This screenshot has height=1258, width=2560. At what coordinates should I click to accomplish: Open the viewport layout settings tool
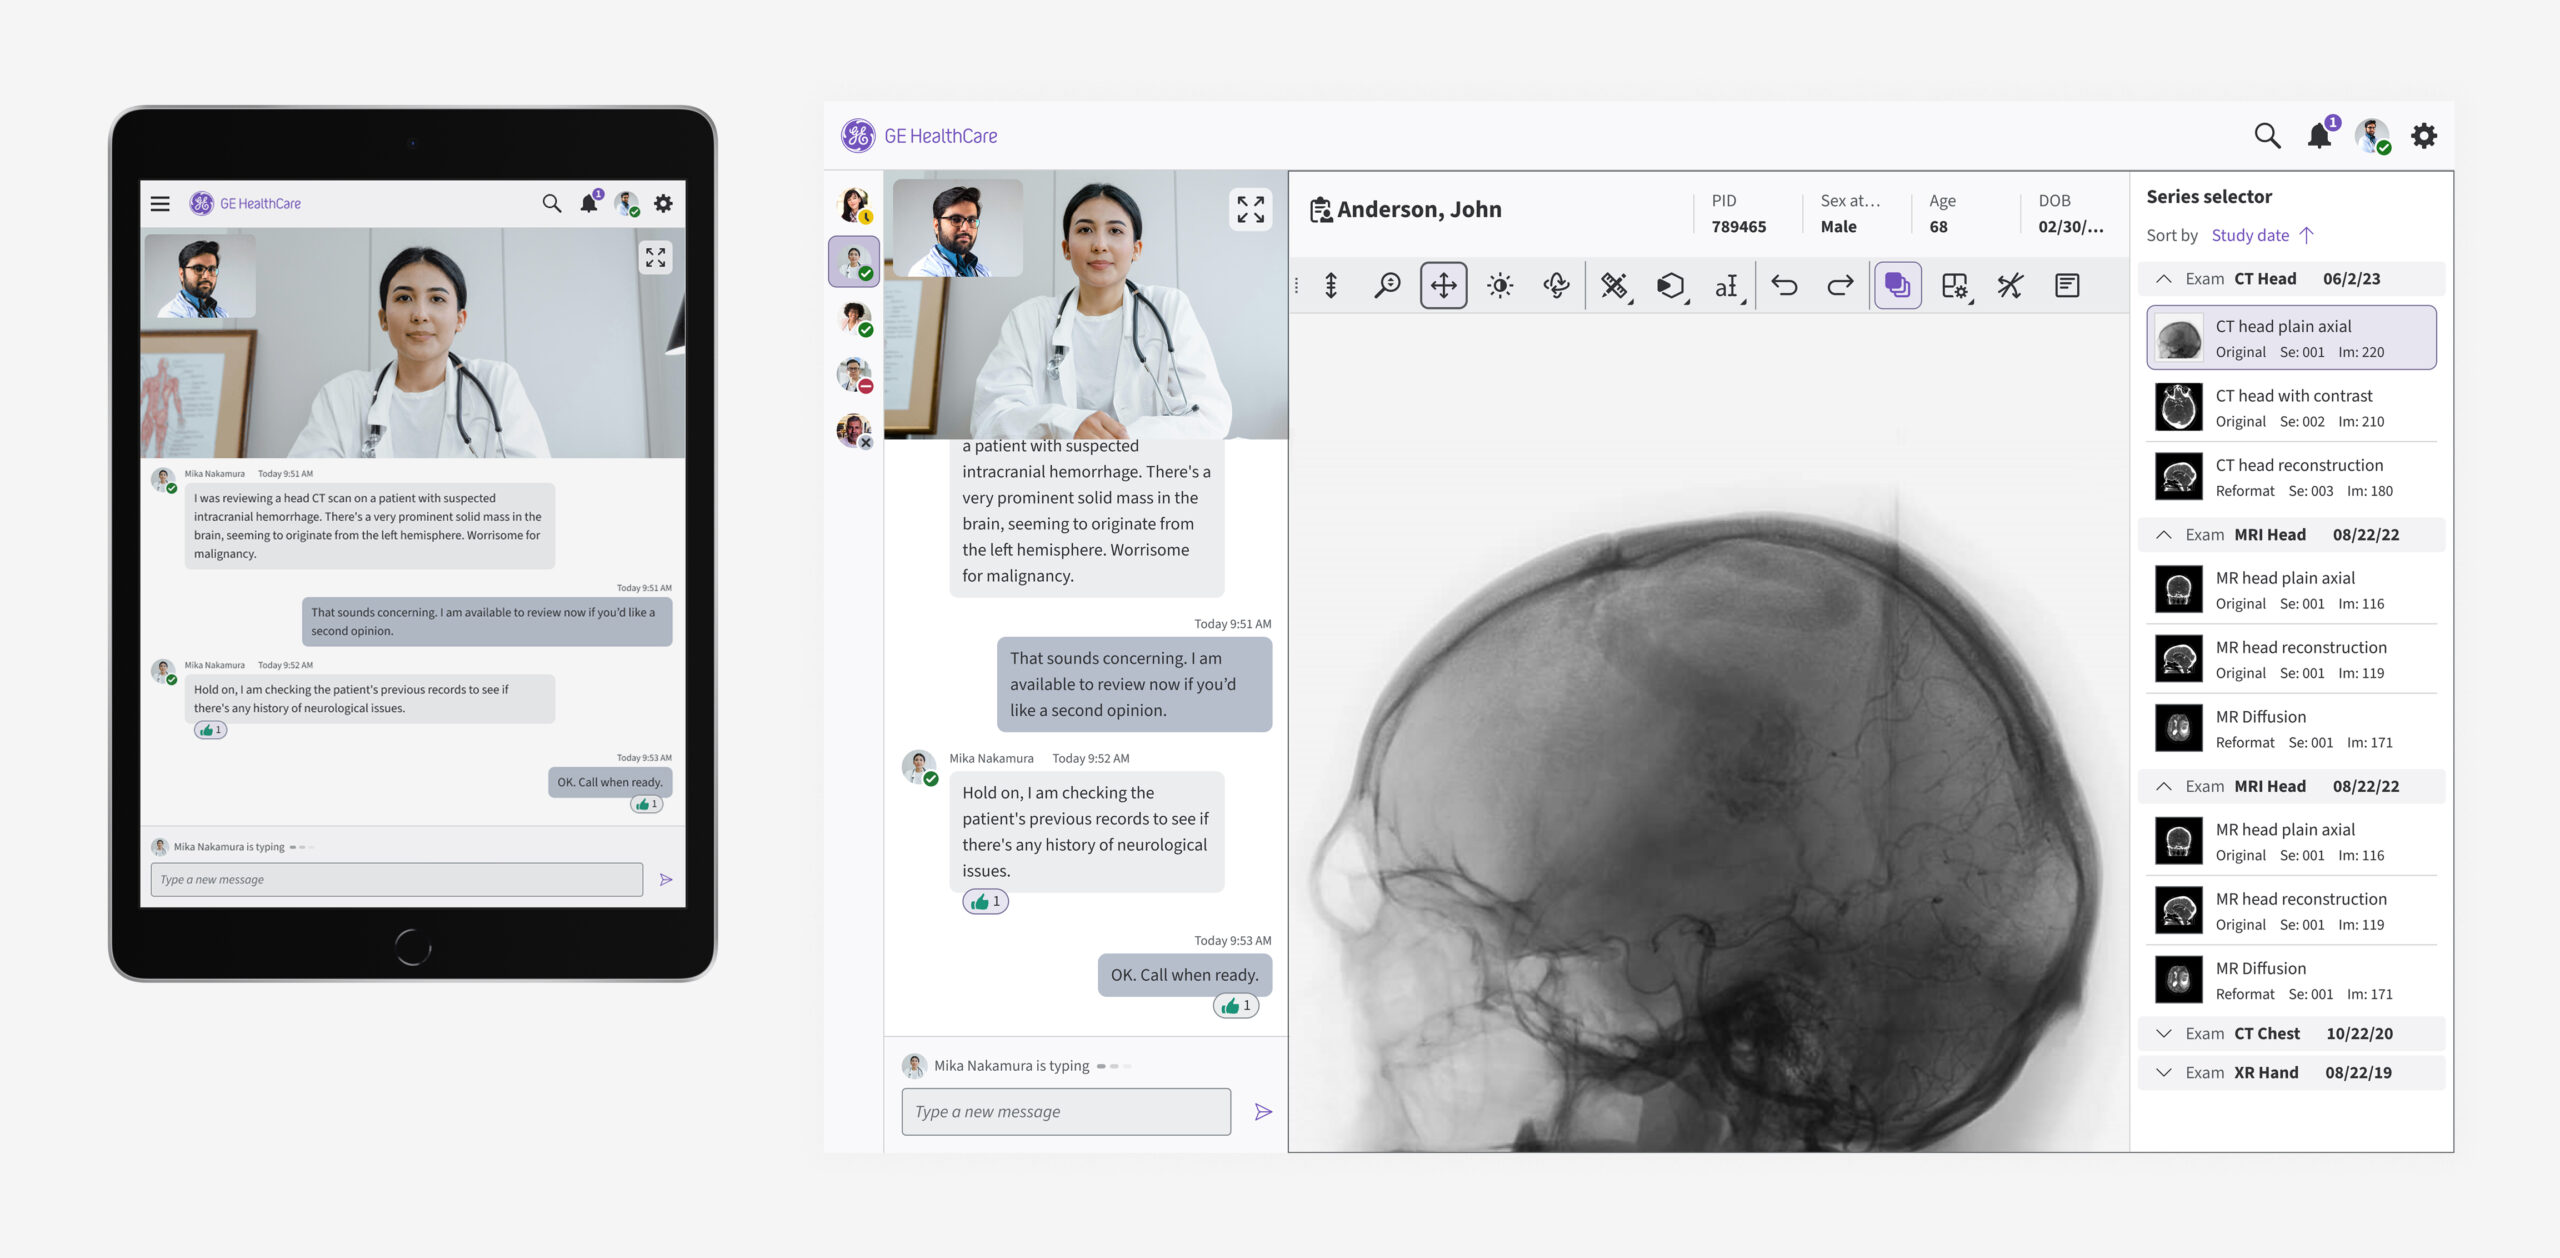tap(1955, 286)
